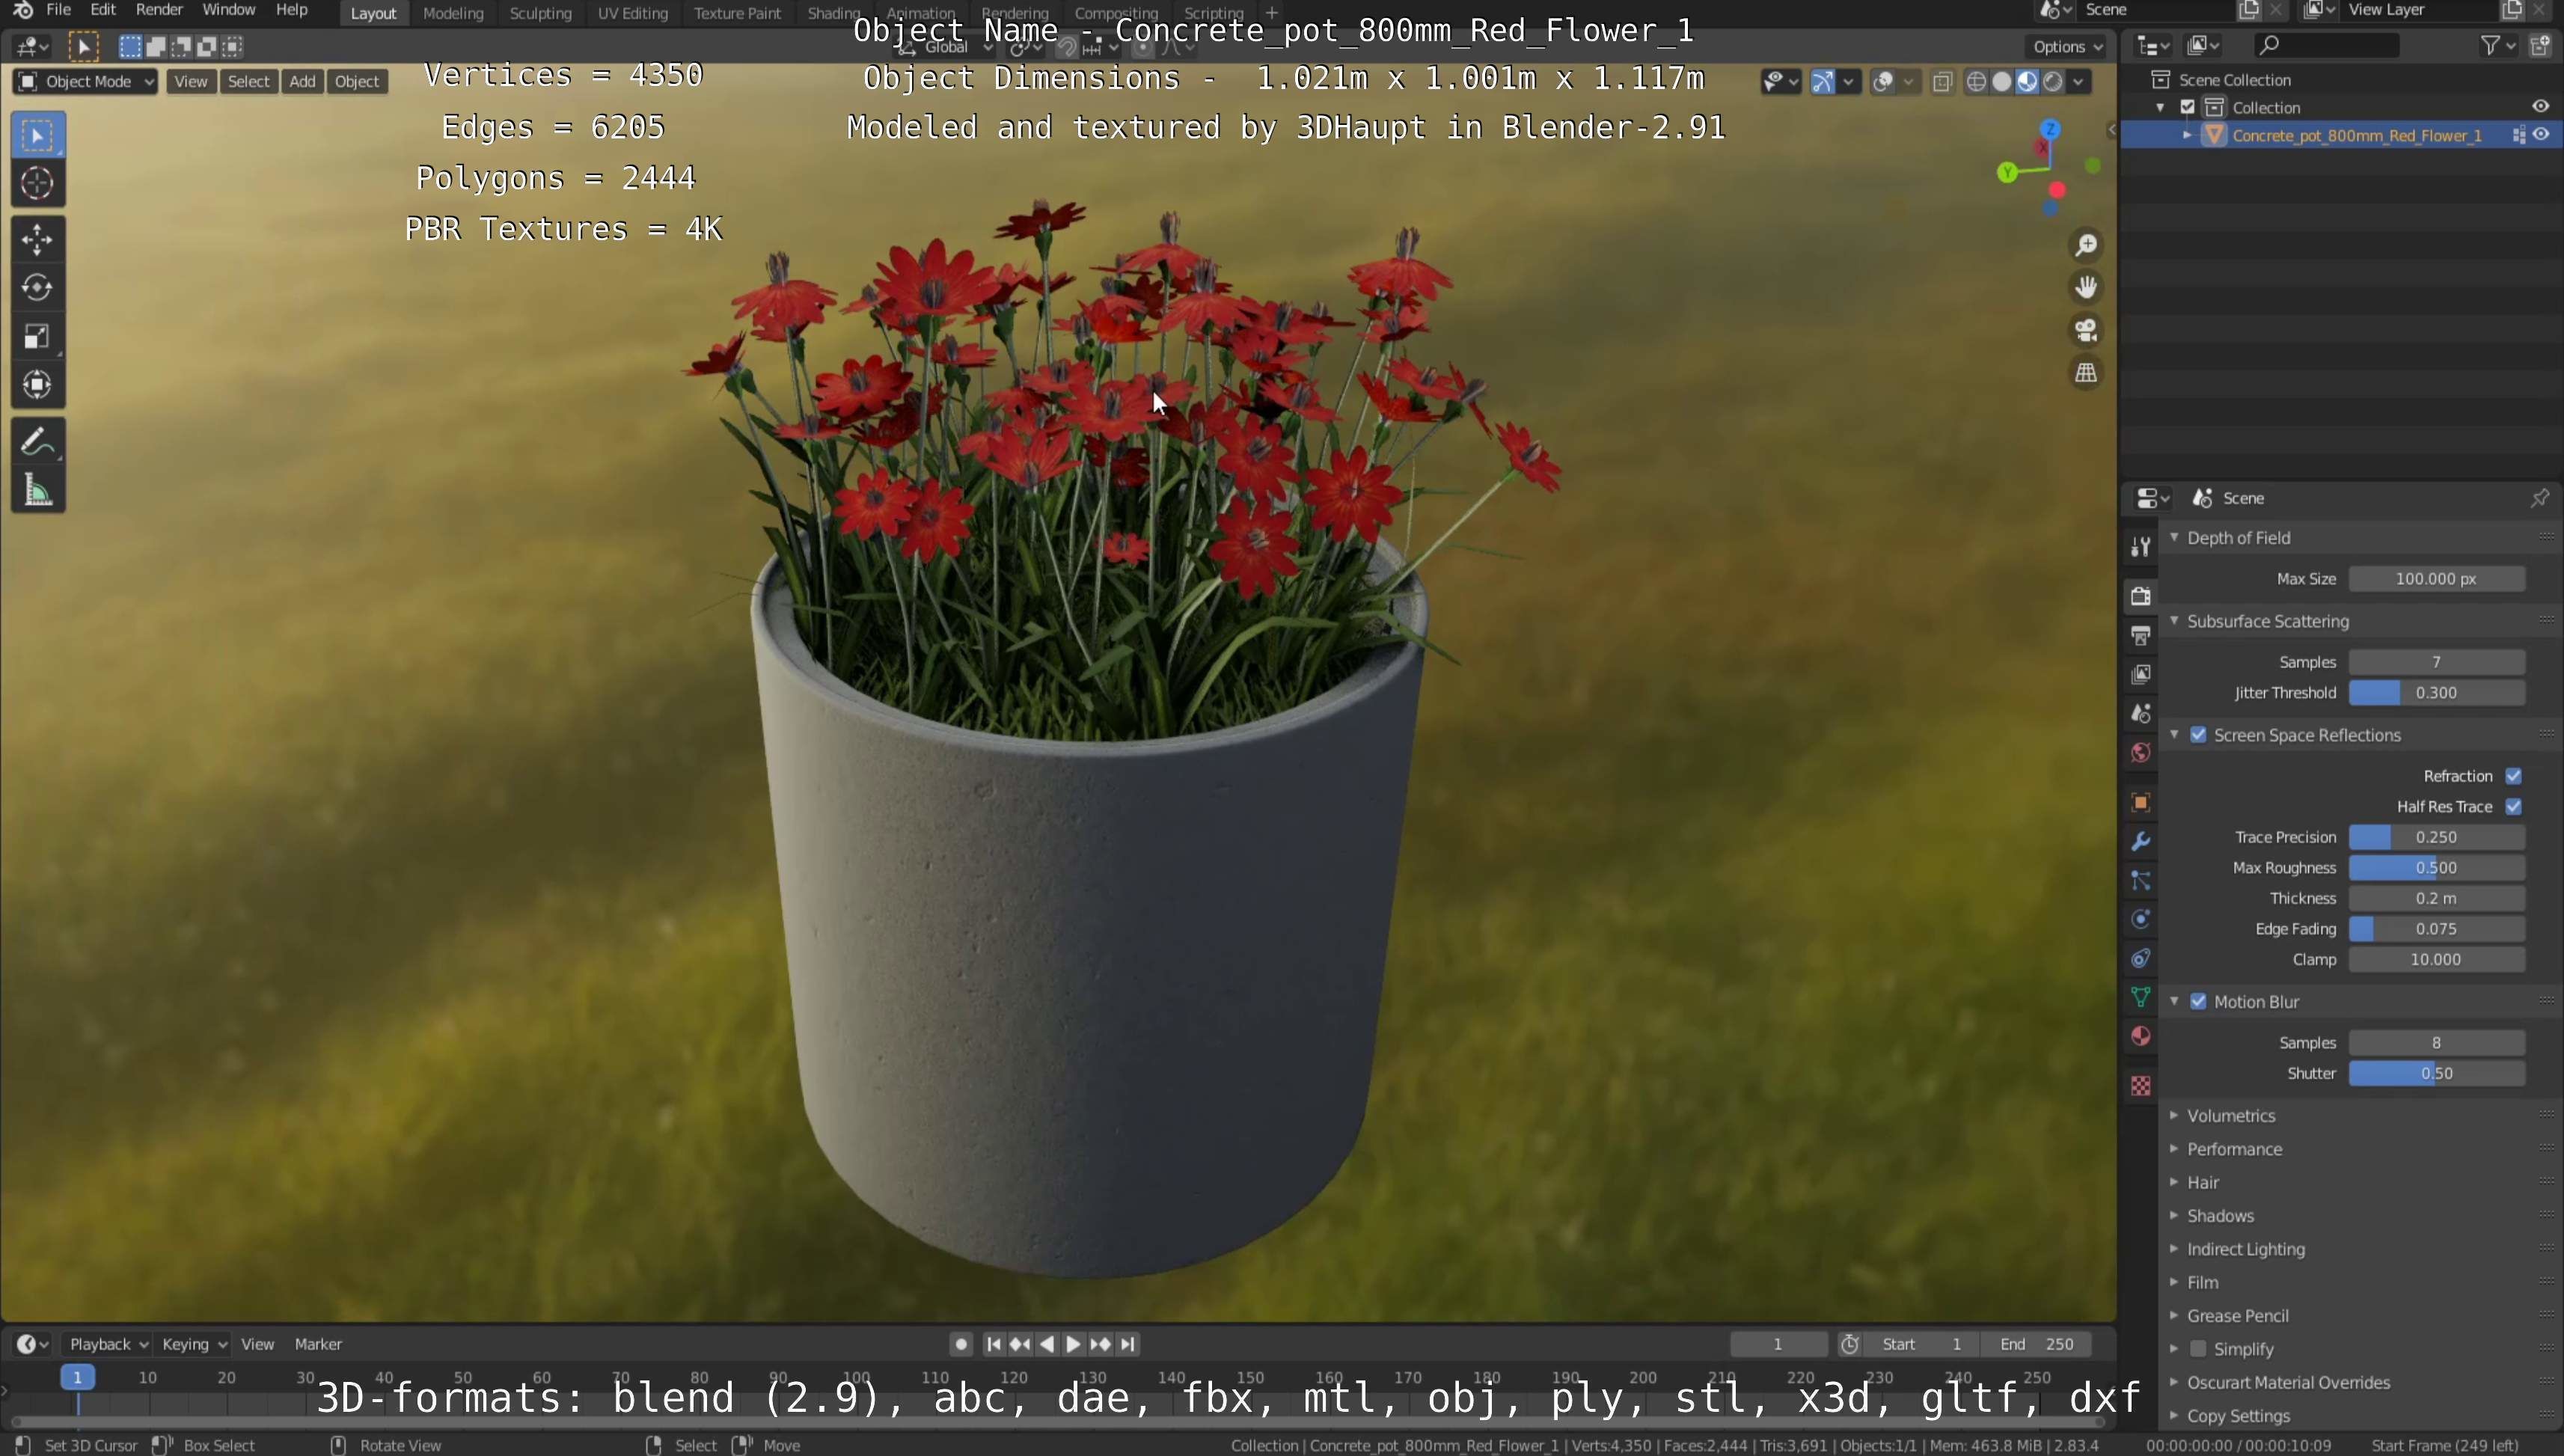Disable Half Res Trace checkbox
This screenshot has height=1456, width=2564.
pyautogui.click(x=2513, y=807)
